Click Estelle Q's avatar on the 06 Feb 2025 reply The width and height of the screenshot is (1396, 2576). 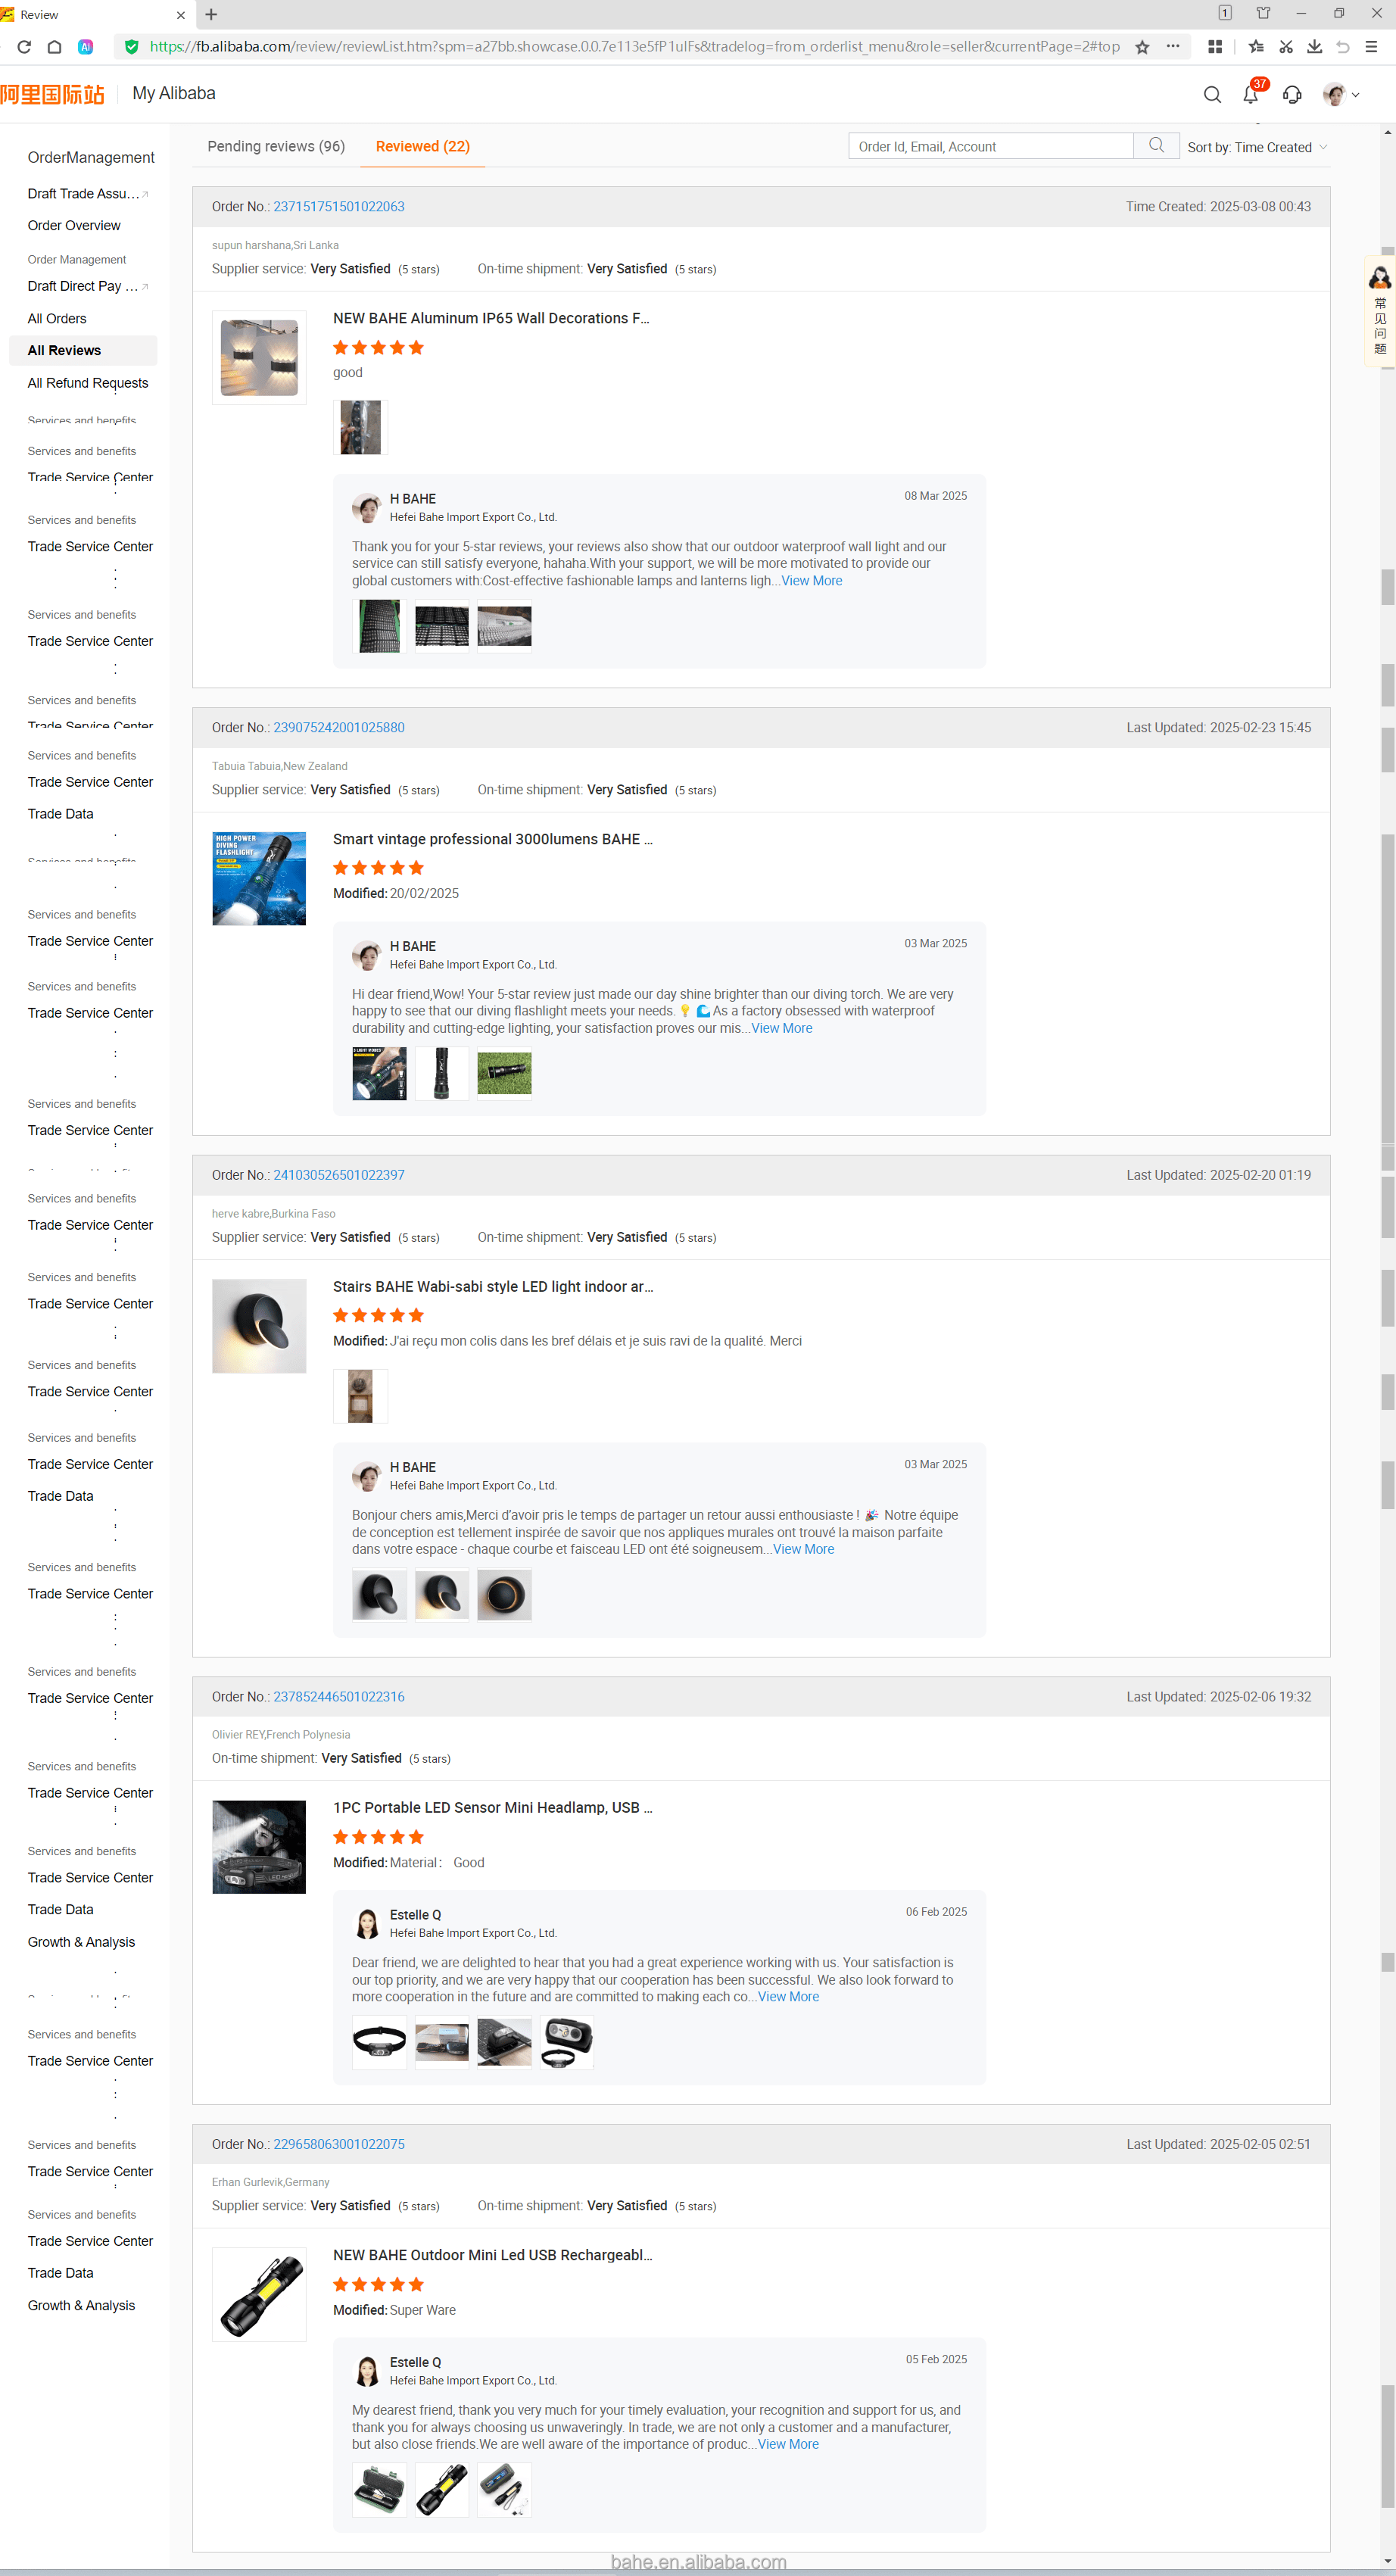pyautogui.click(x=367, y=1923)
